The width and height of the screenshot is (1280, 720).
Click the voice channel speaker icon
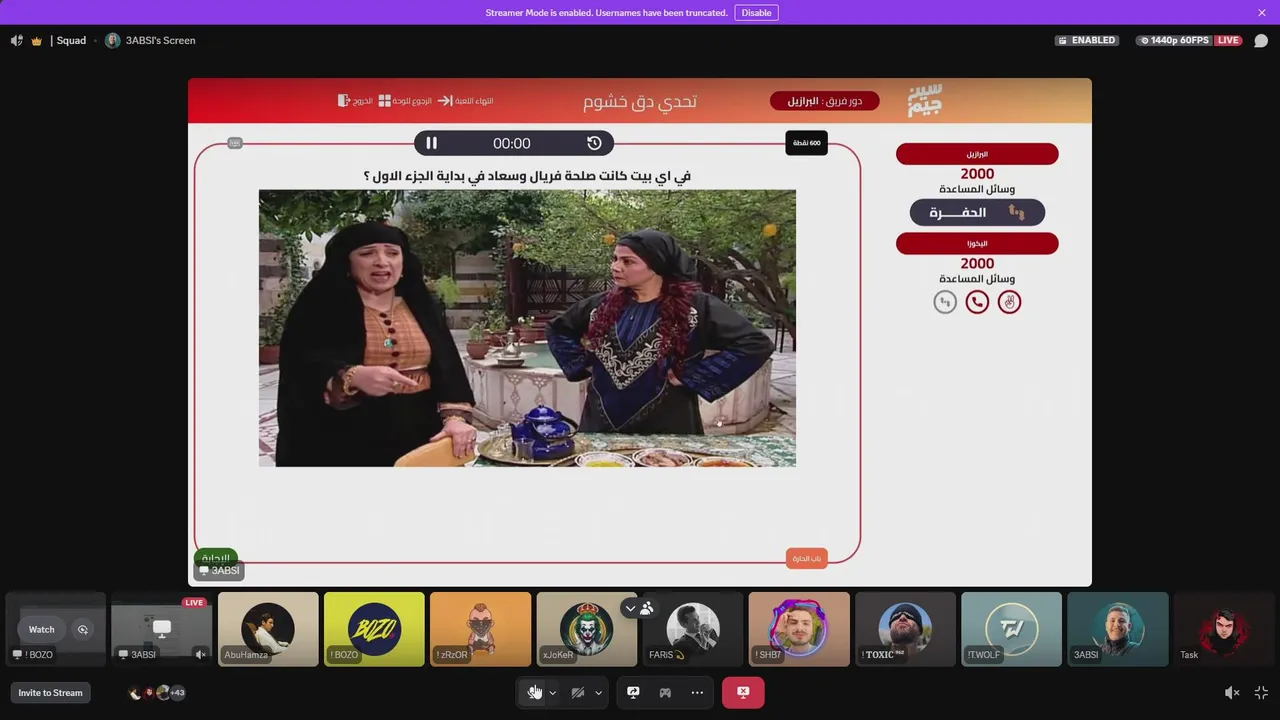[17, 41]
